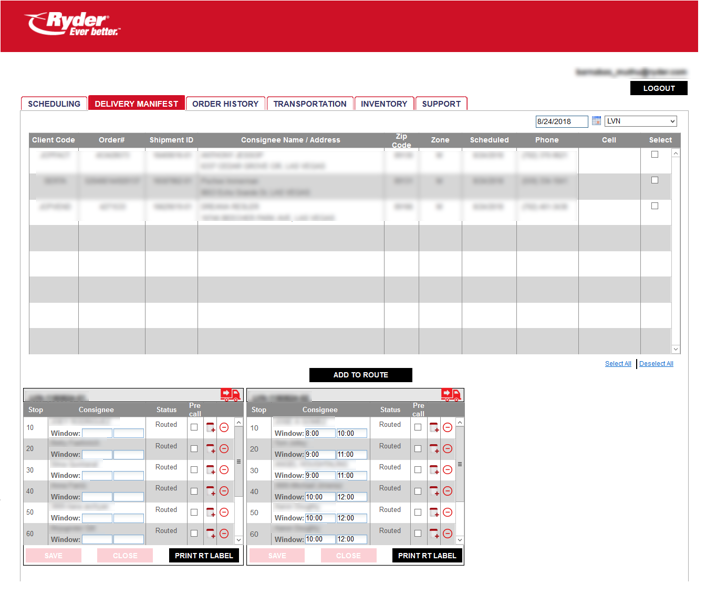Remove stop 20 from left route
The width and height of the screenshot is (706, 594).
pos(224,449)
